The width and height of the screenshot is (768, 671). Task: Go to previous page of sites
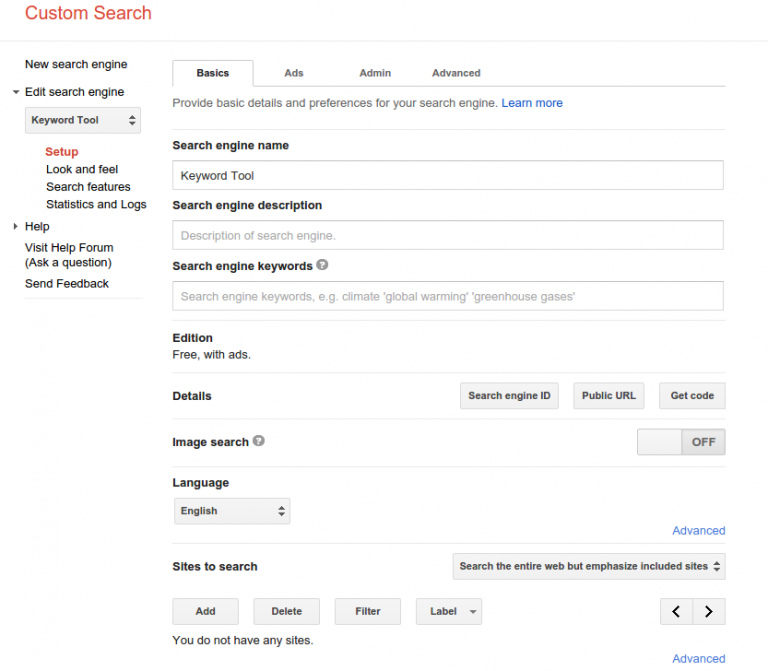point(676,611)
